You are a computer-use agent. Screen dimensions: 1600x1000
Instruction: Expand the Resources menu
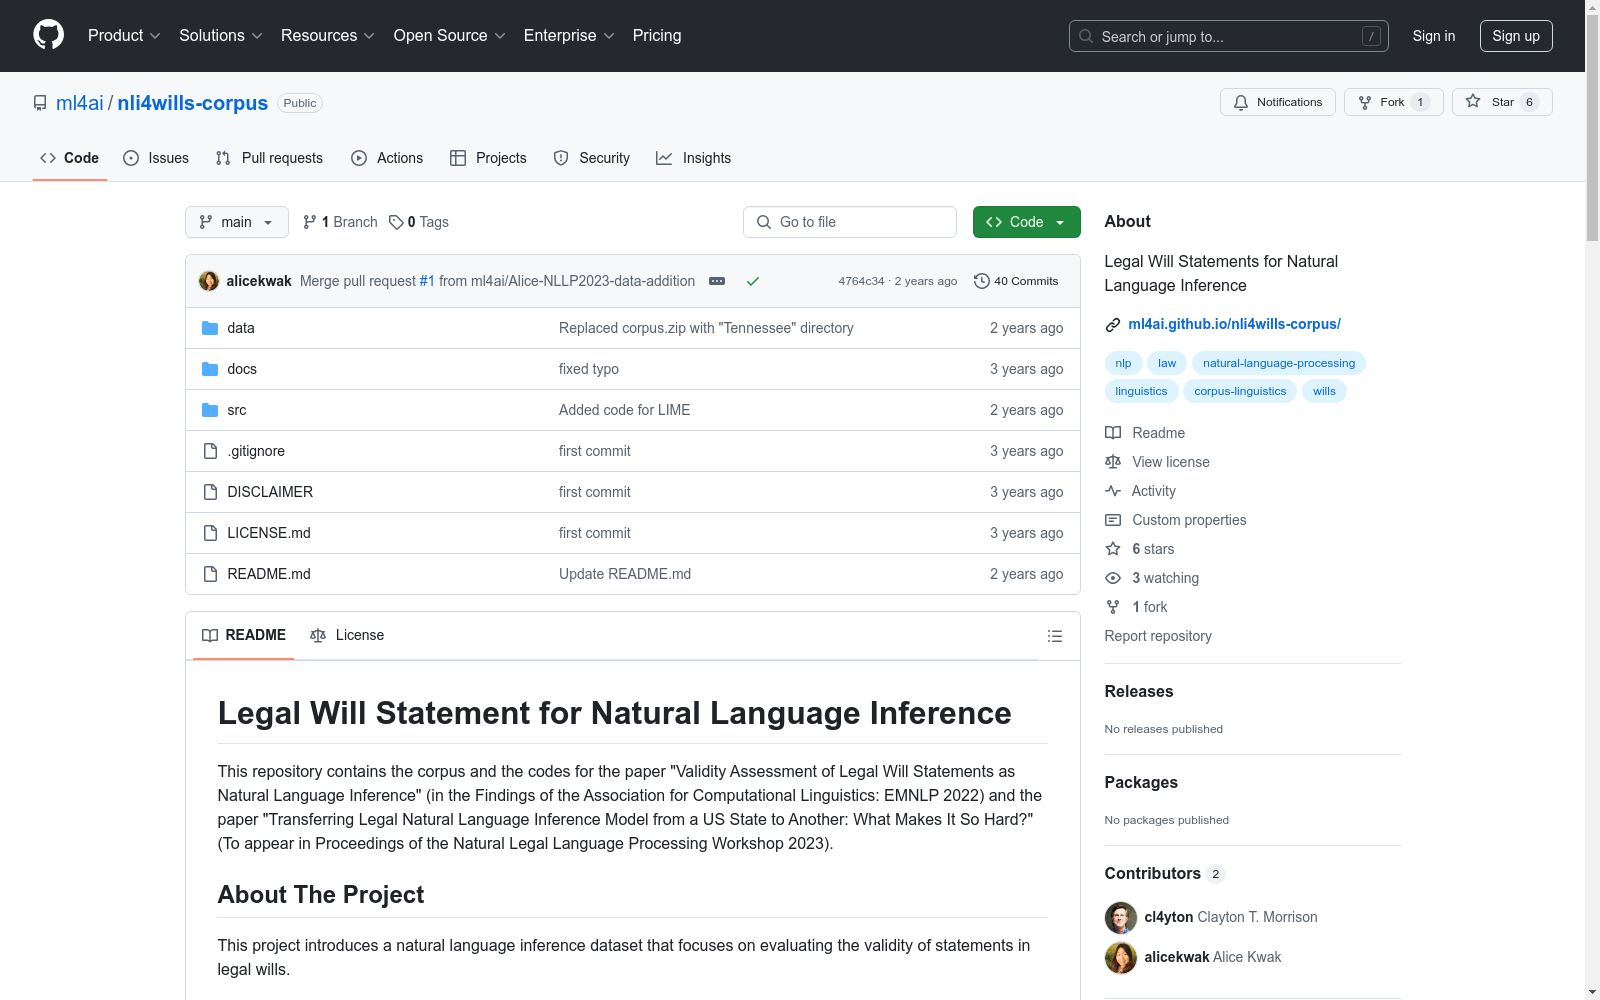point(328,36)
